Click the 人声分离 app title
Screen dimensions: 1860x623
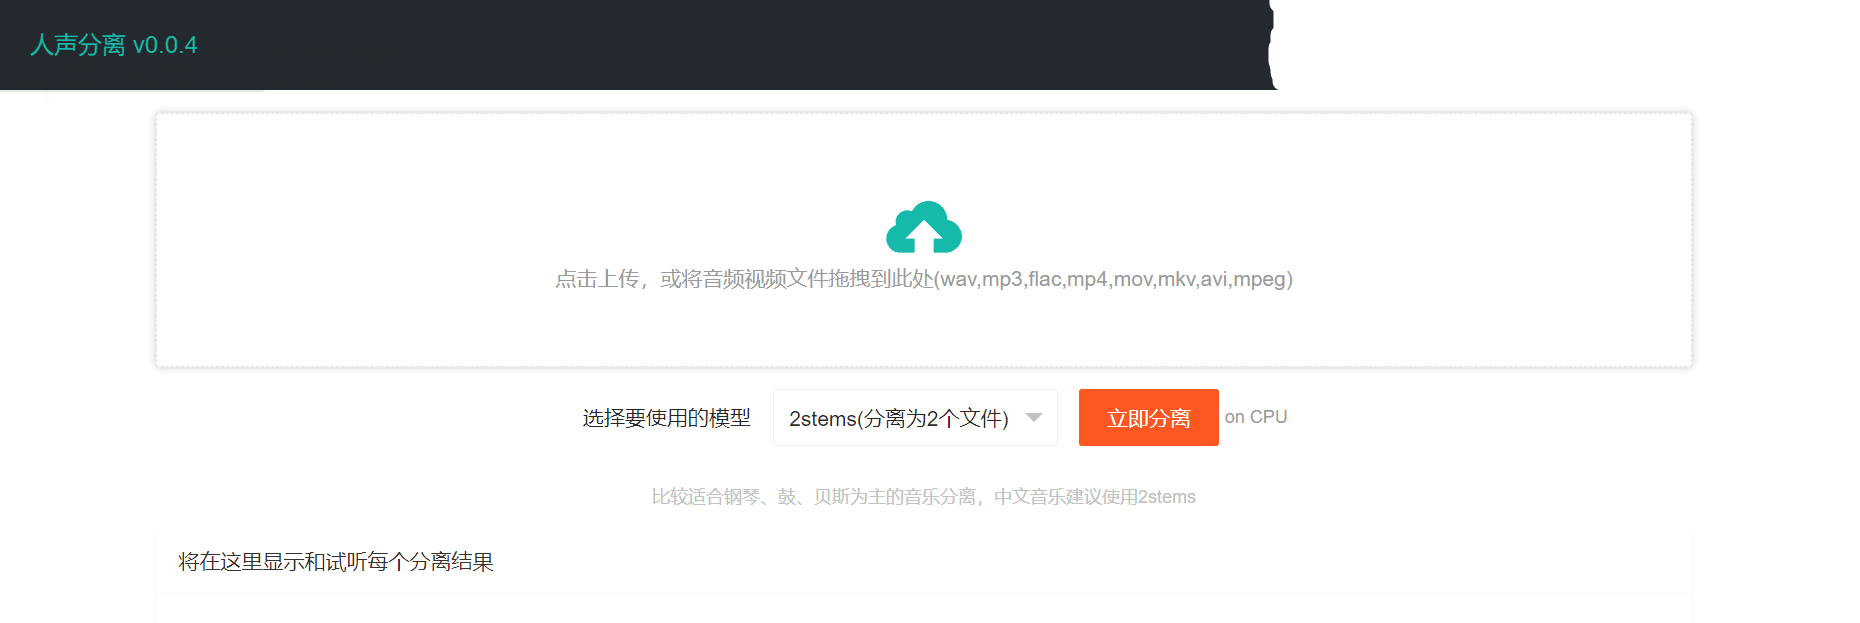click(78, 45)
